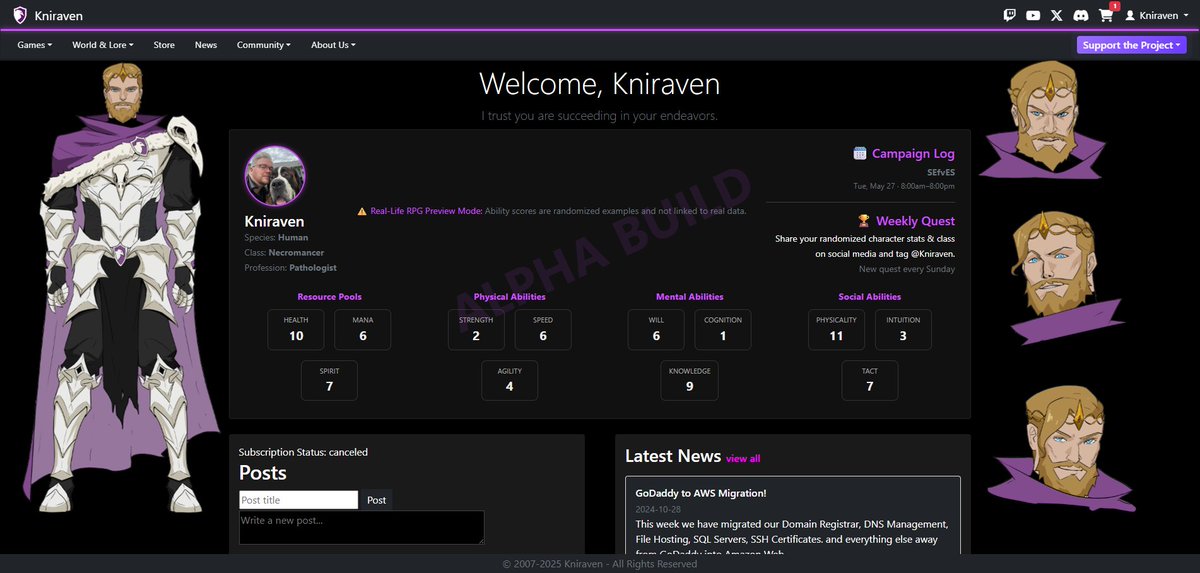This screenshot has width=1200, height=573.
Task: Open GoDaddy to AWS Migration article
Action: (700, 493)
